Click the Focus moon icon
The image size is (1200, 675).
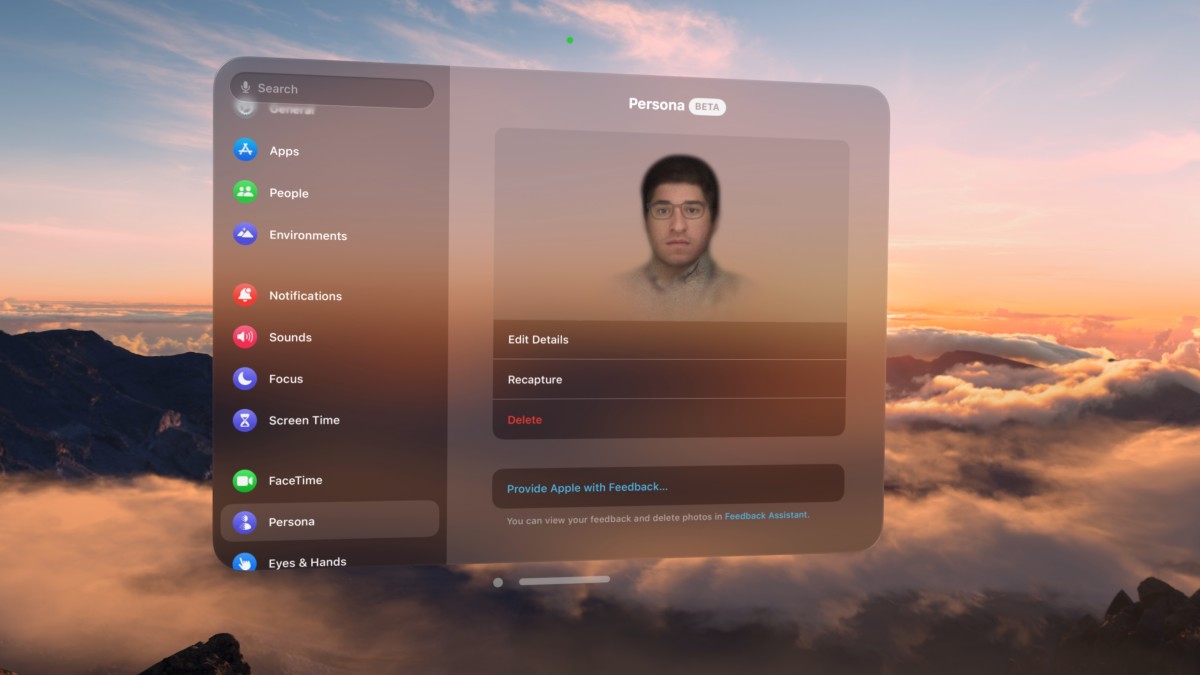pyautogui.click(x=245, y=379)
